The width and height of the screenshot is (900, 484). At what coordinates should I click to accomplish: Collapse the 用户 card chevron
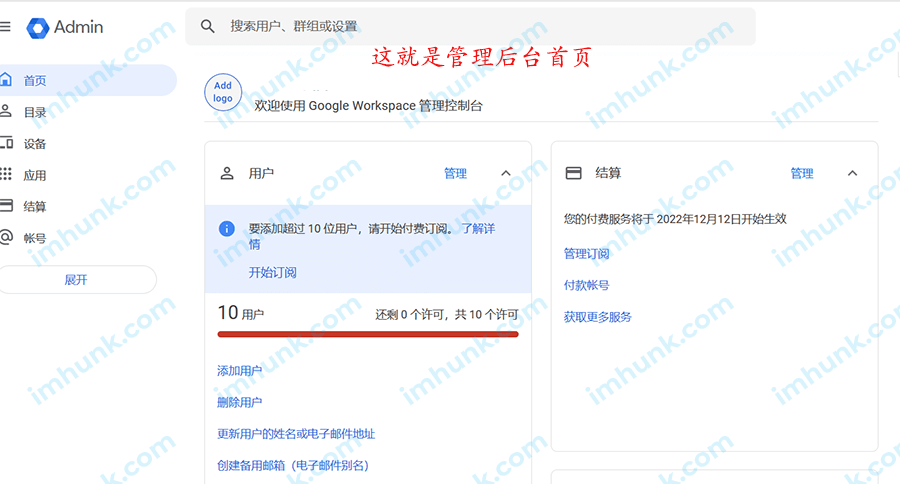point(506,173)
